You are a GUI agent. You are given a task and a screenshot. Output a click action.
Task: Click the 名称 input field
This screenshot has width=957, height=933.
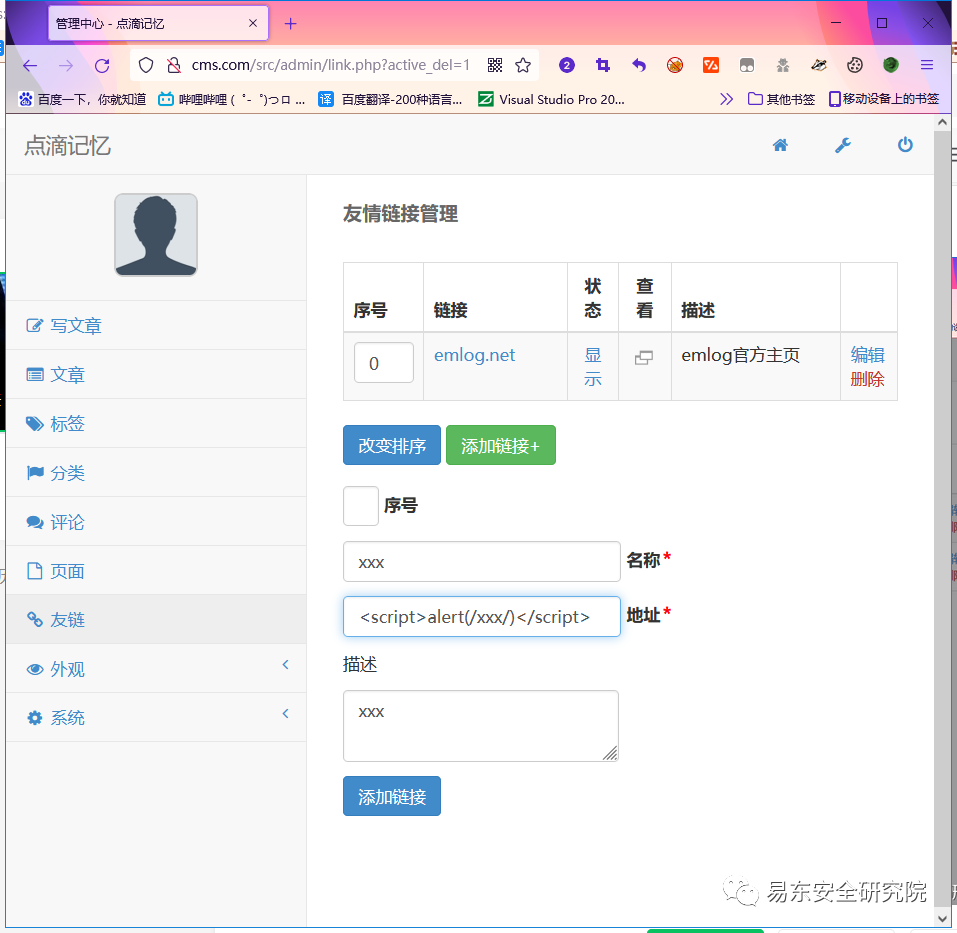(482, 562)
